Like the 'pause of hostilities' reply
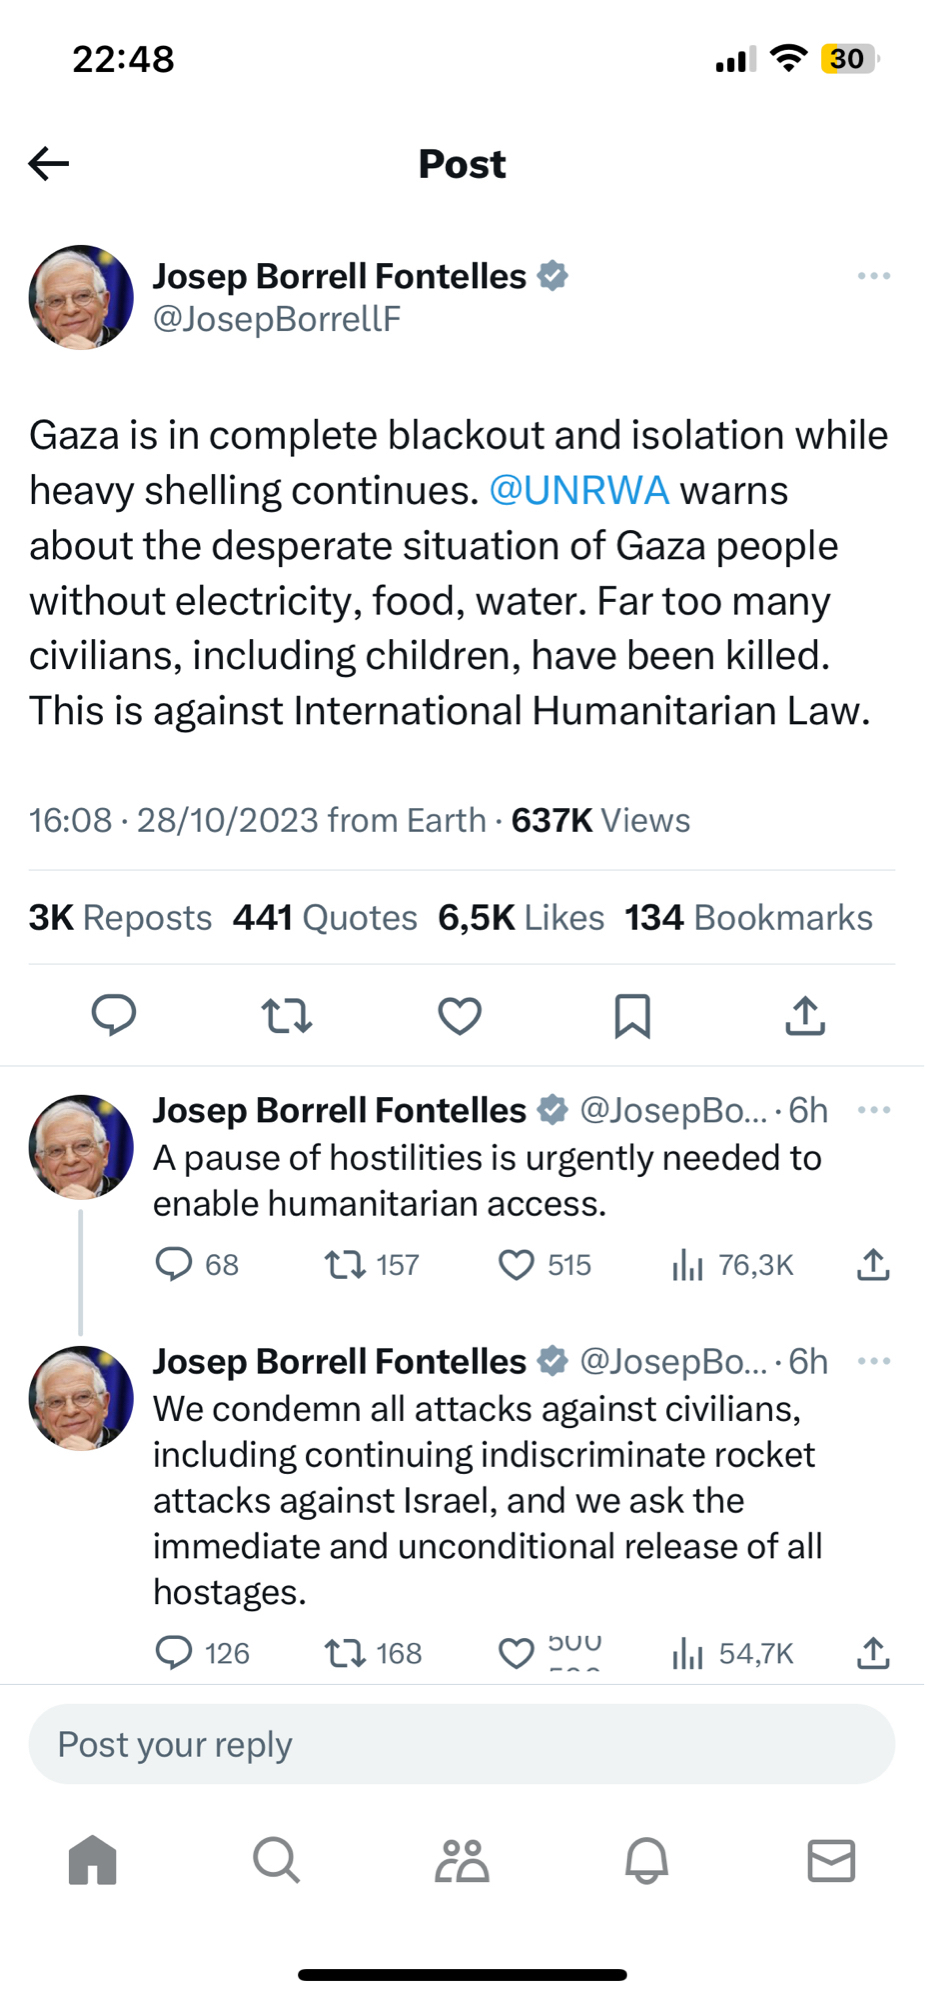 click(517, 1265)
